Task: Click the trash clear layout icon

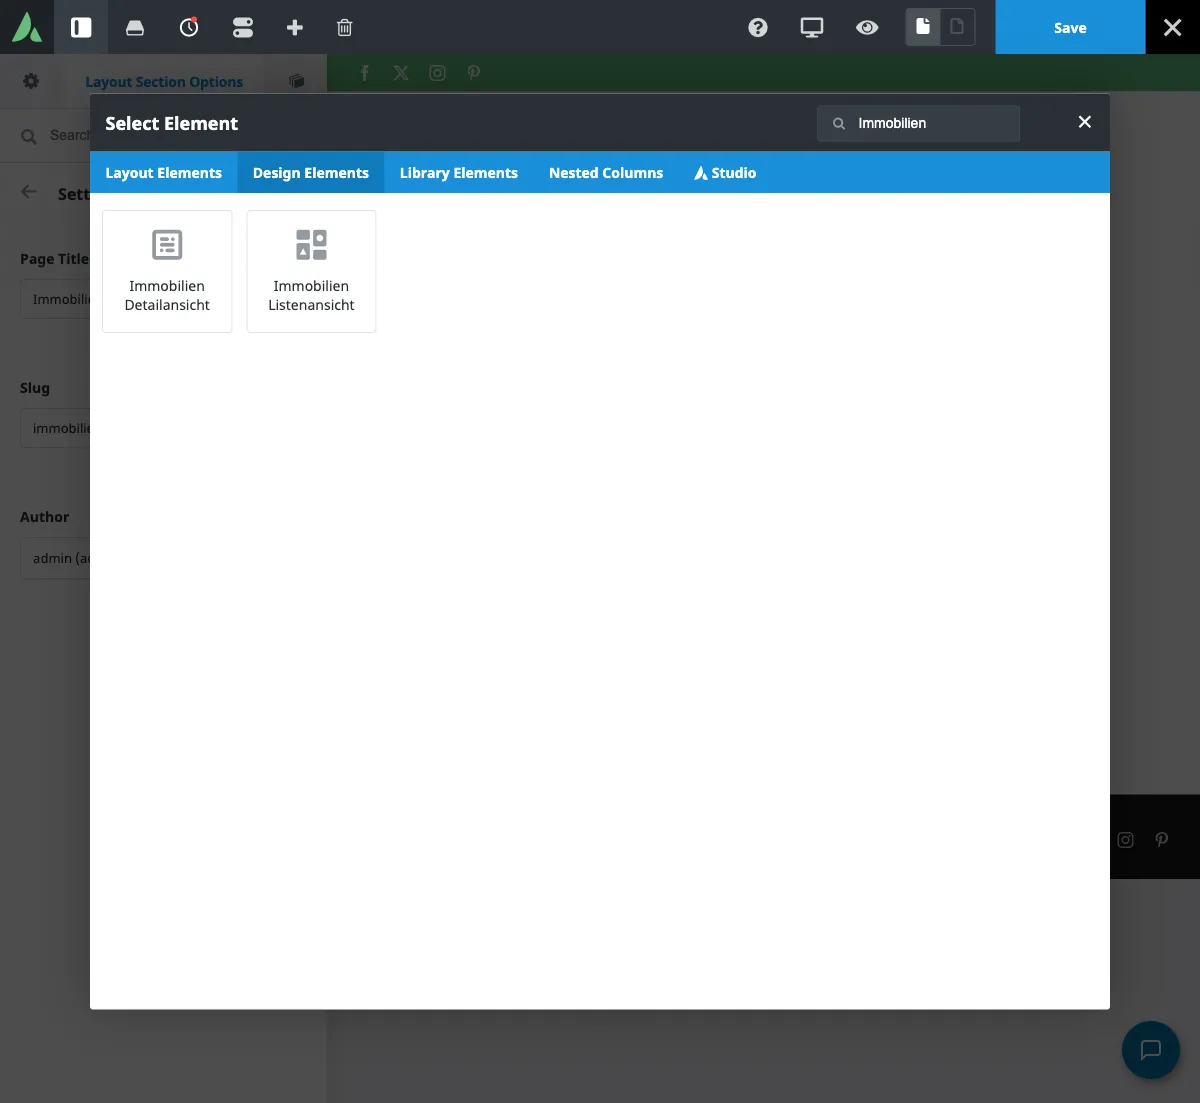Action: tap(345, 28)
